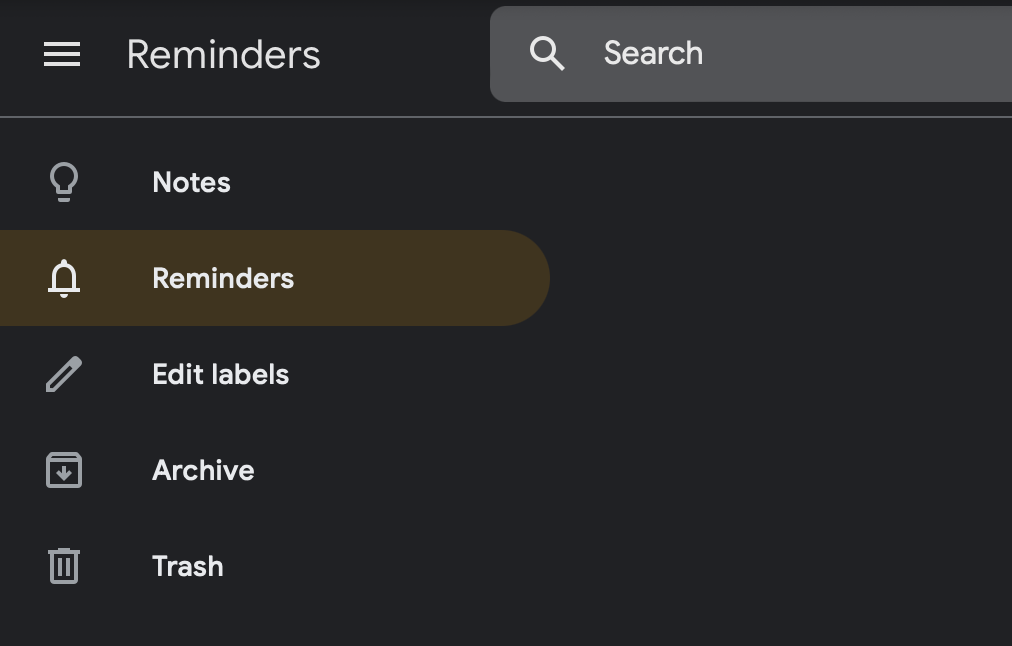Click the Archive box icon
This screenshot has width=1012, height=646.
64,470
